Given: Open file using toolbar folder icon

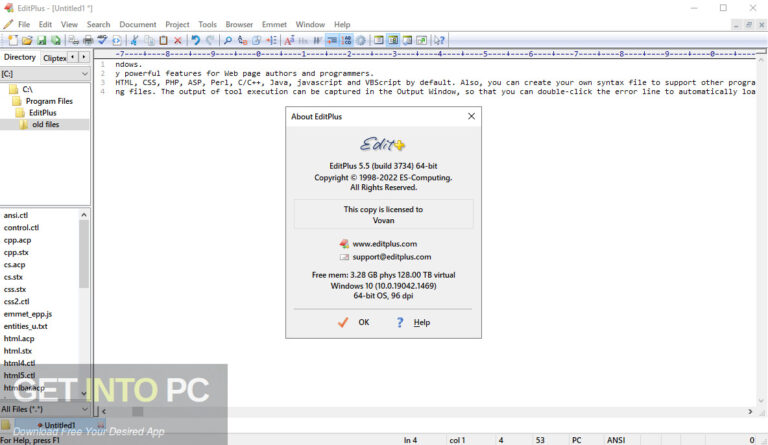Looking at the screenshot, I should pyautogui.click(x=27, y=40).
